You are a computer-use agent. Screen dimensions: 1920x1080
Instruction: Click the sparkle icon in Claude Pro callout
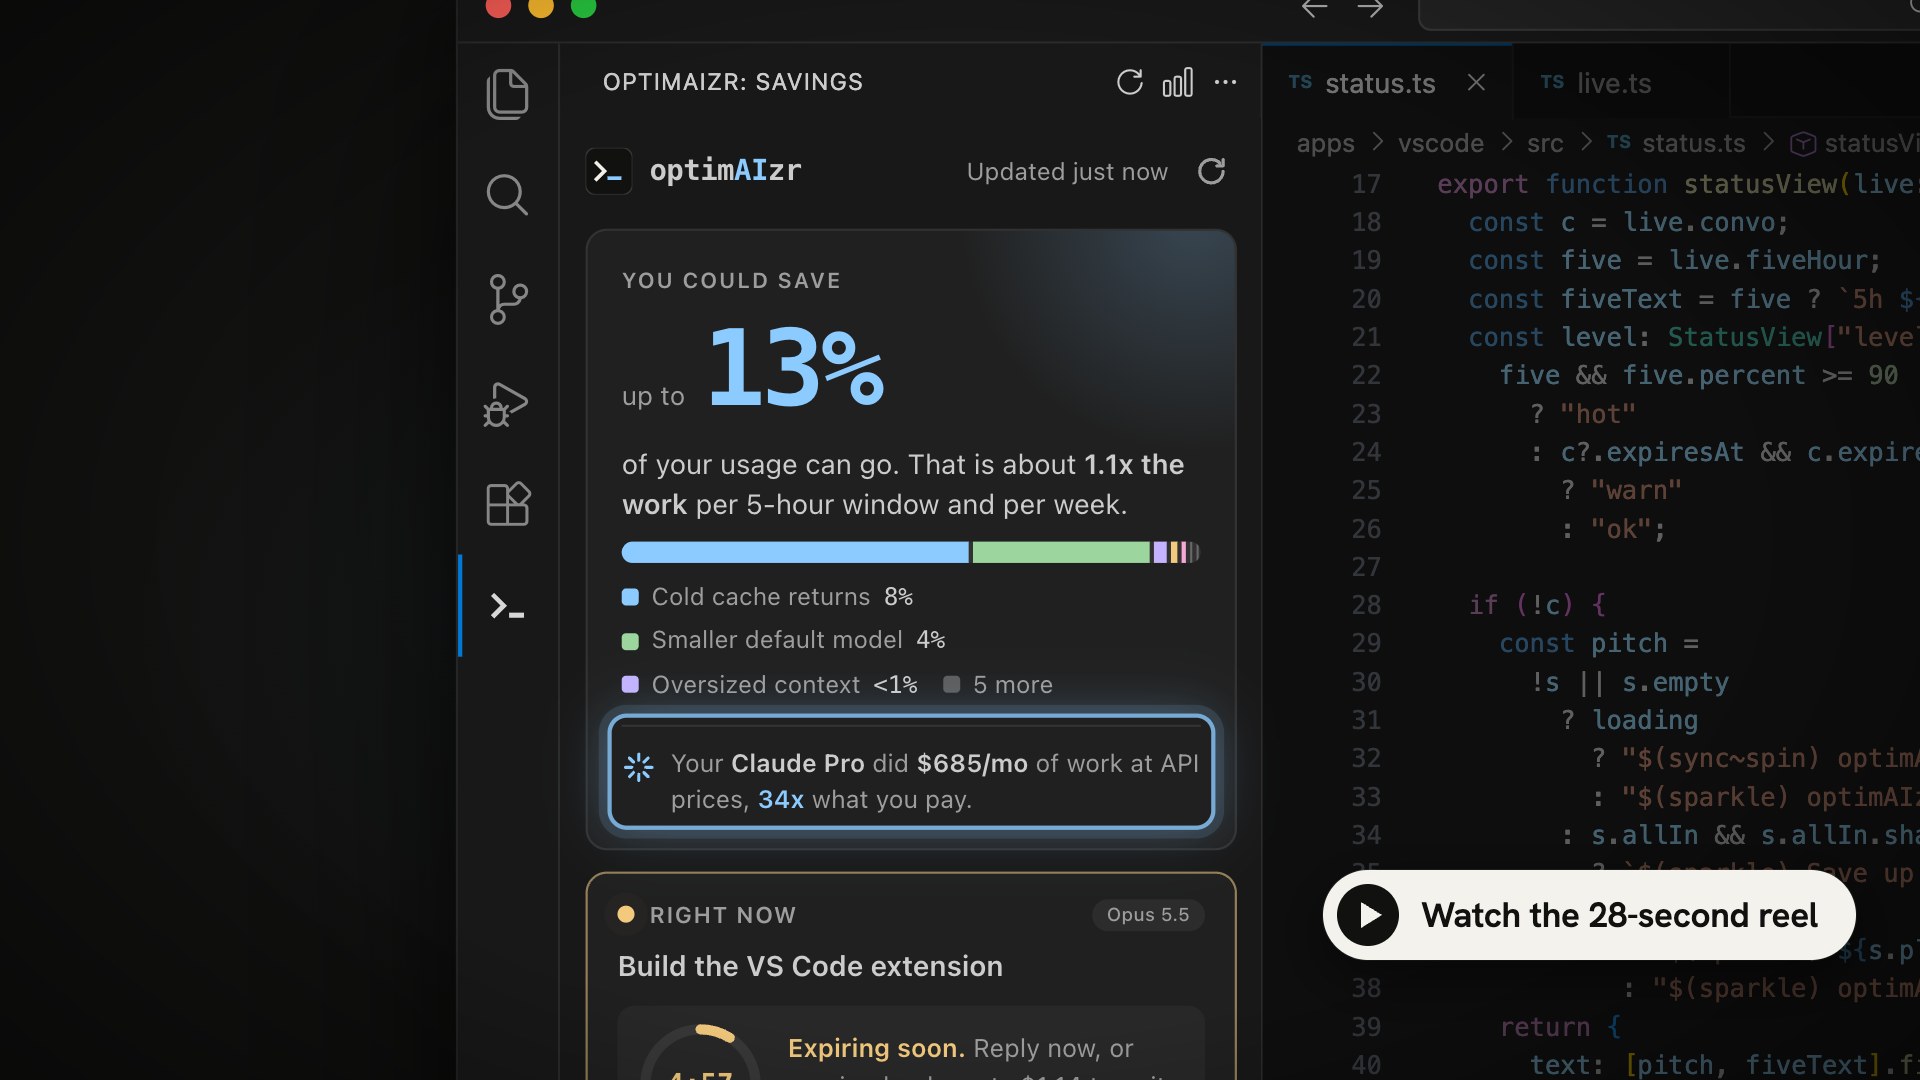639,767
